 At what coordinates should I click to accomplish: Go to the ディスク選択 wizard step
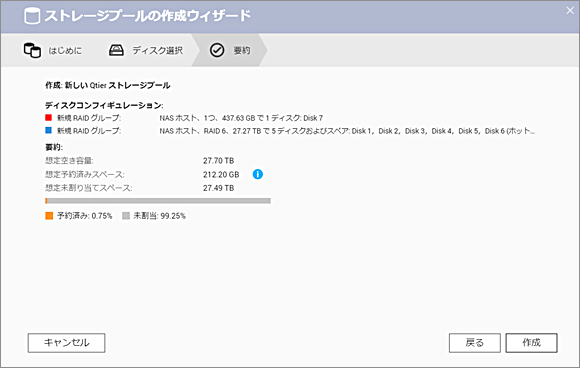point(145,50)
